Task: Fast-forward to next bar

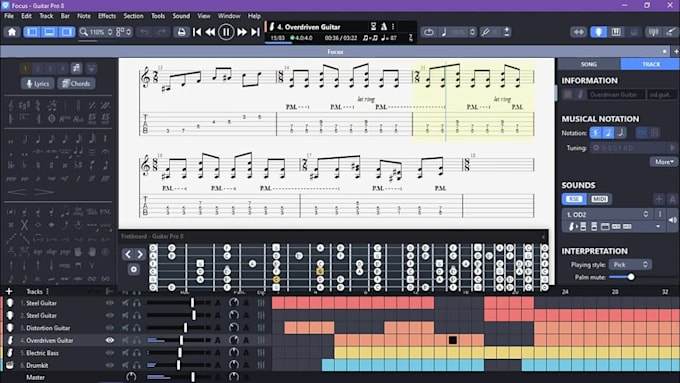Action: [x=242, y=32]
